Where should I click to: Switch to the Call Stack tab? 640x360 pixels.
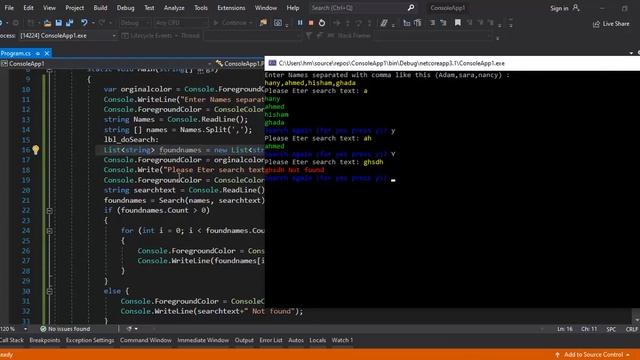click(x=12, y=340)
